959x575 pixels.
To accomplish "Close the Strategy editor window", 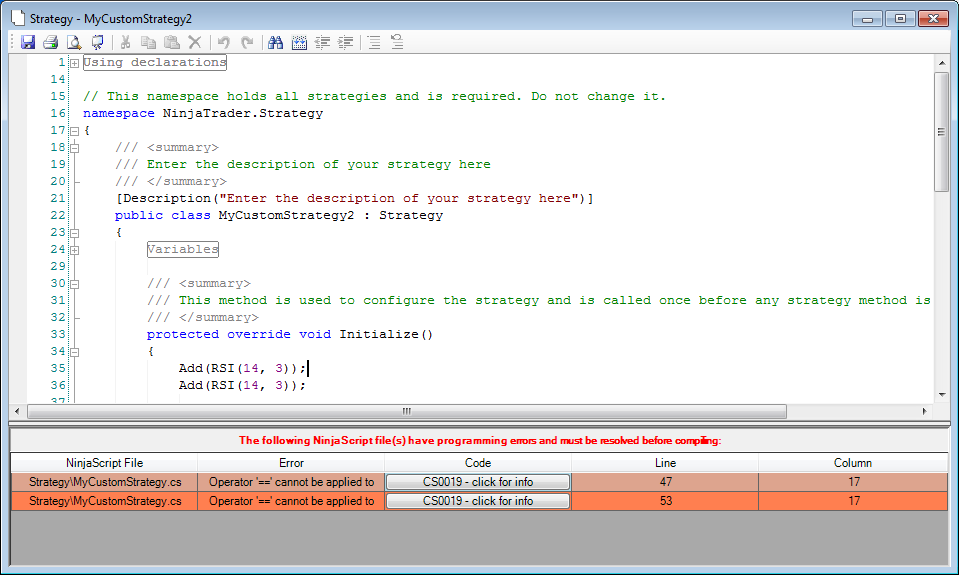I will coord(933,18).
